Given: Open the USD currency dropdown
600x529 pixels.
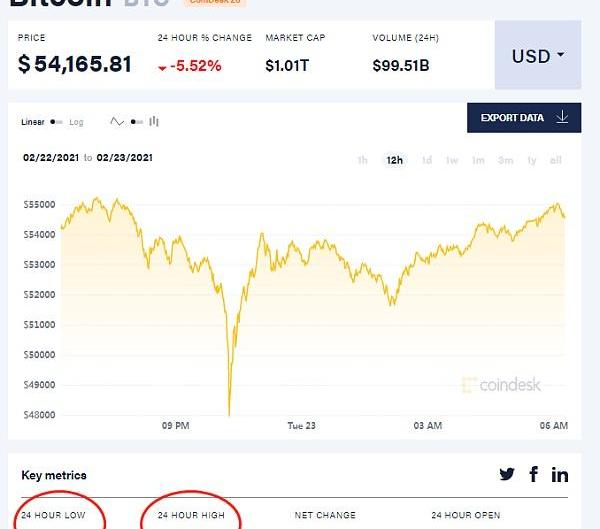Looking at the screenshot, I should point(538,56).
